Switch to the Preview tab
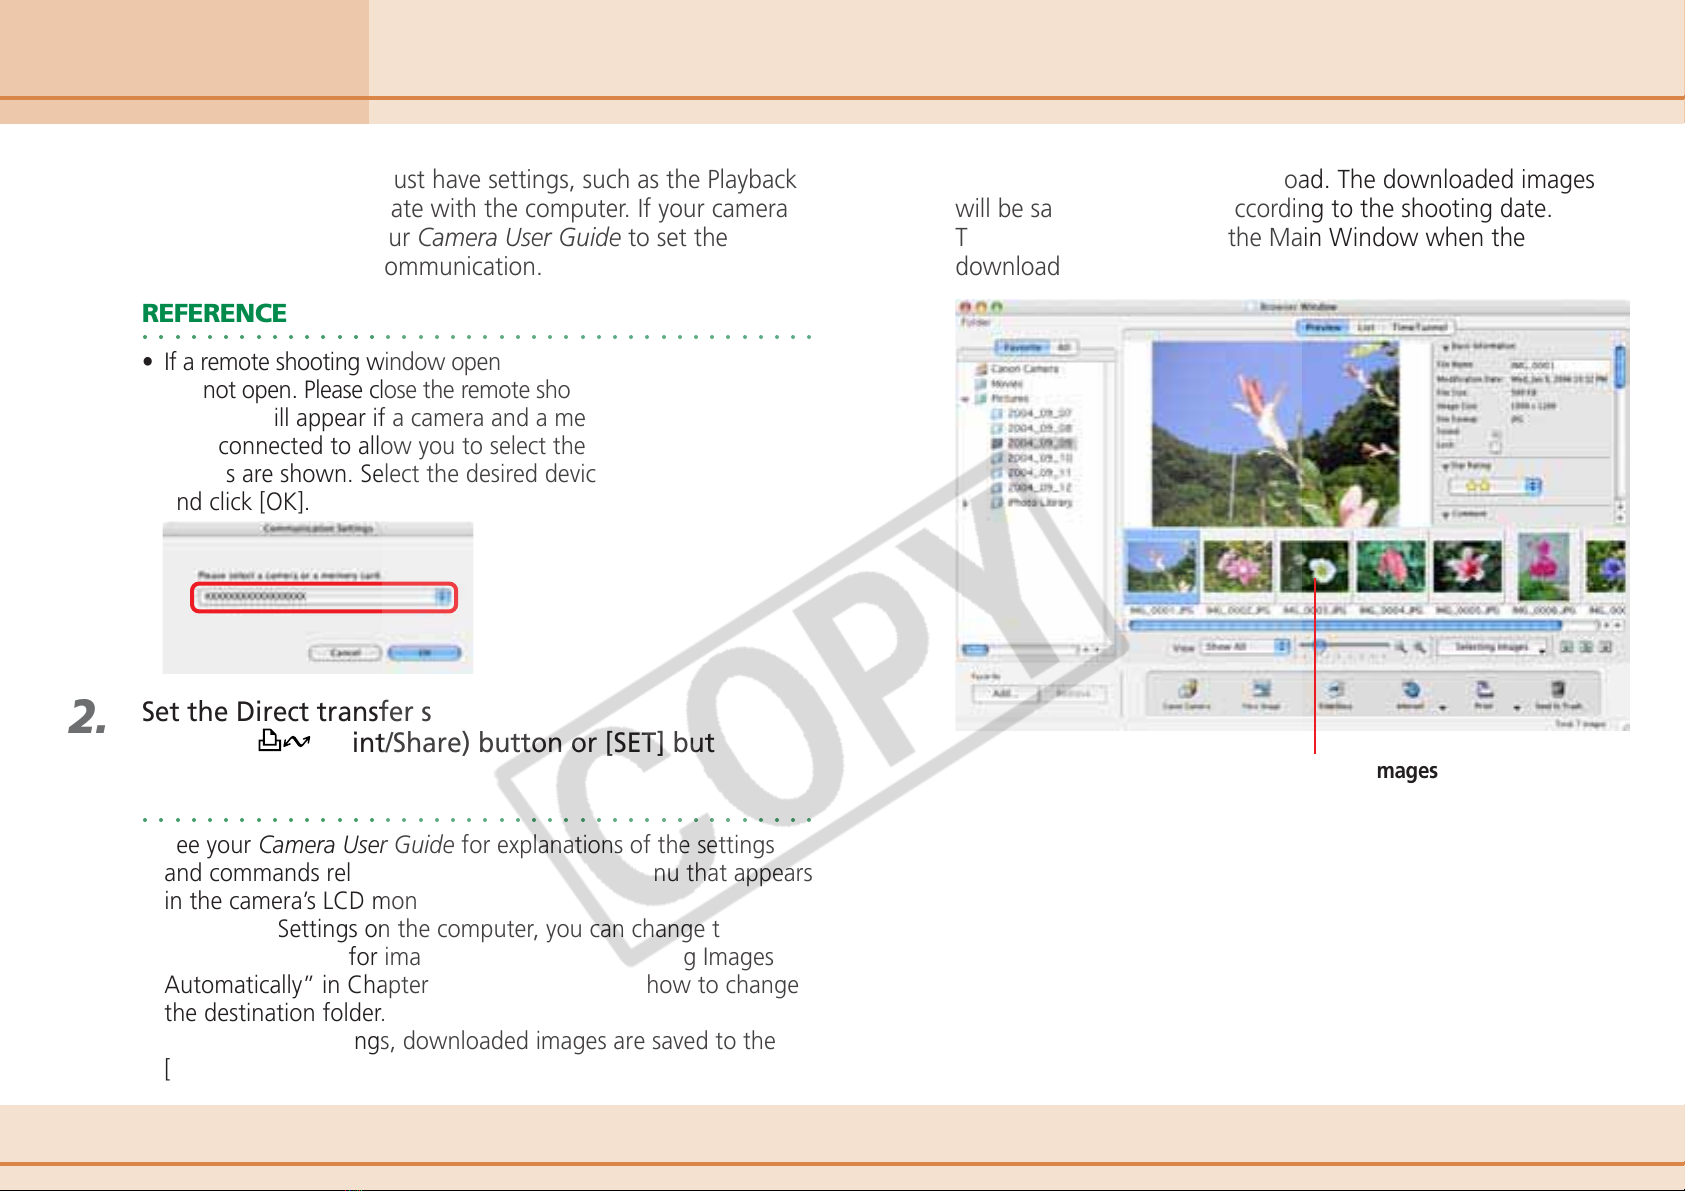Viewport: 1685px width, 1191px height. click(1323, 327)
